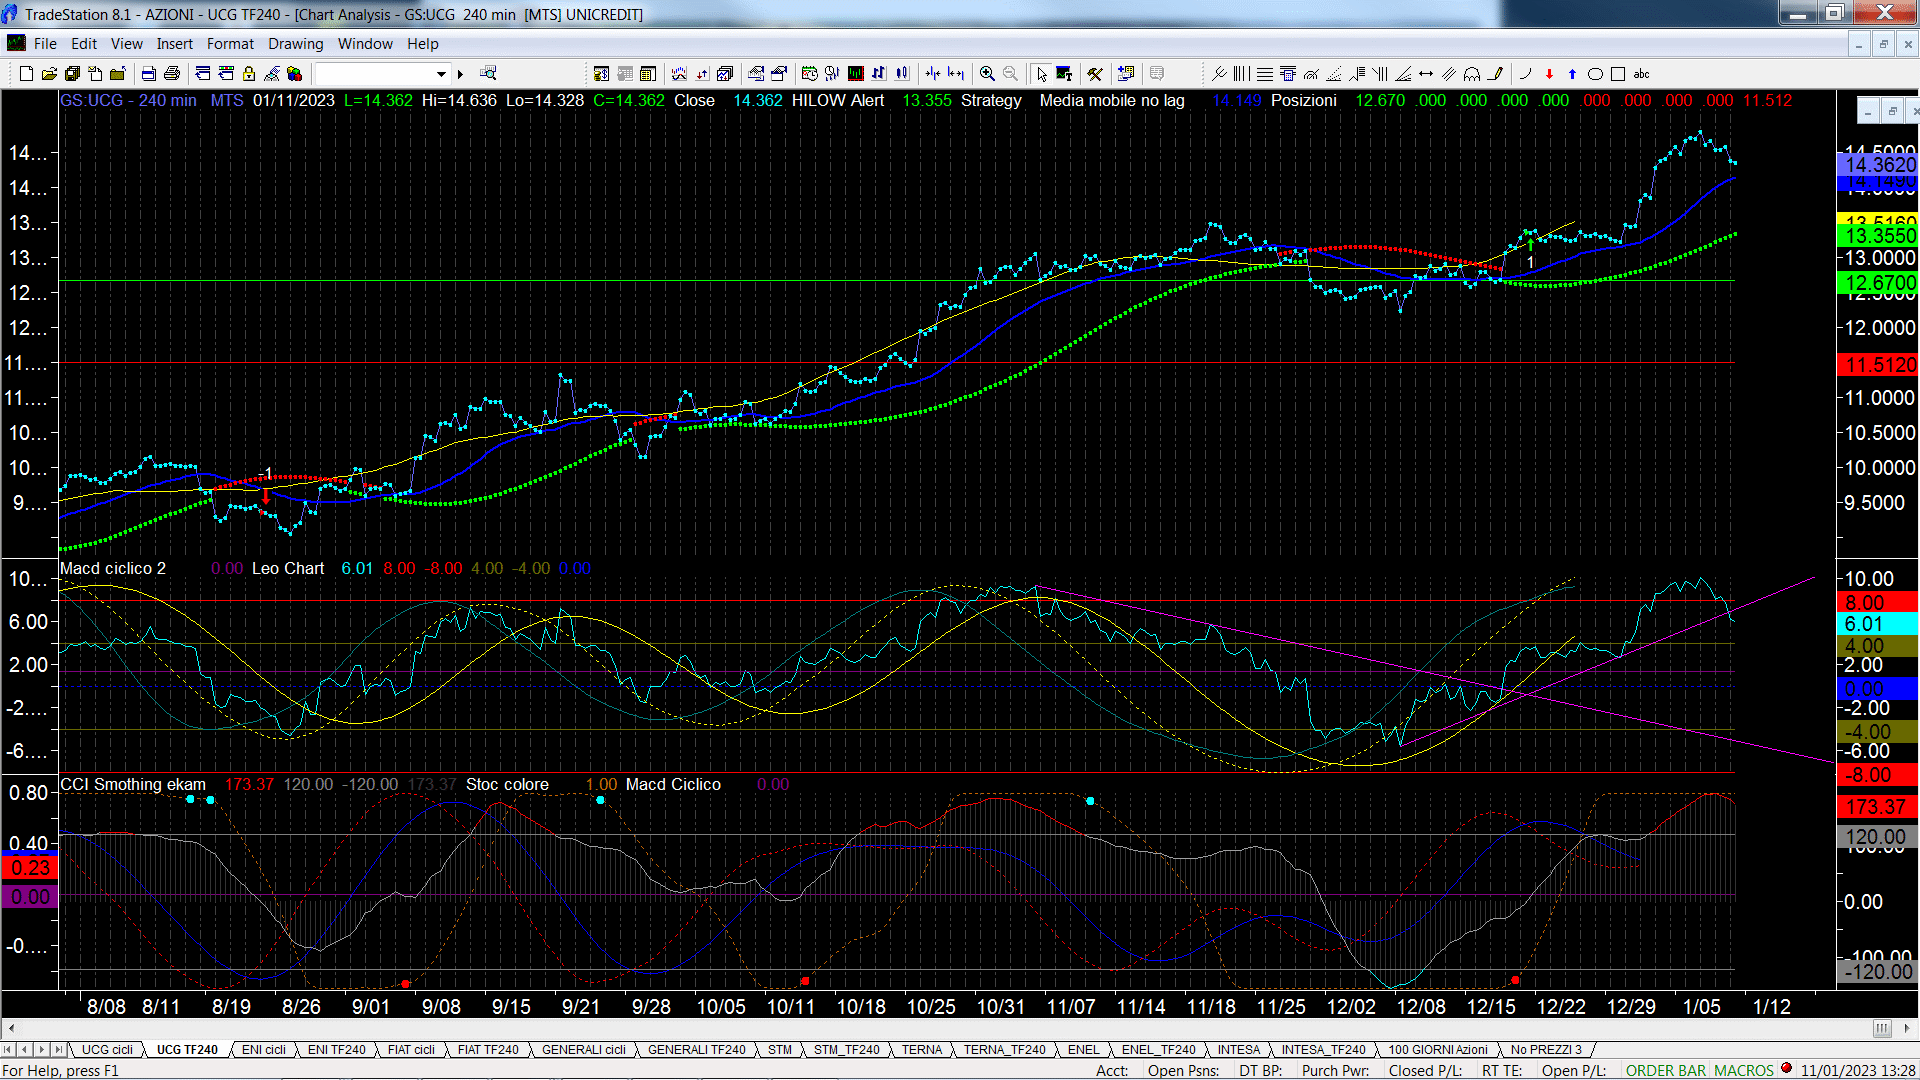Select the blue up arrow tool
This screenshot has height=1080, width=1920.
(x=1572, y=73)
